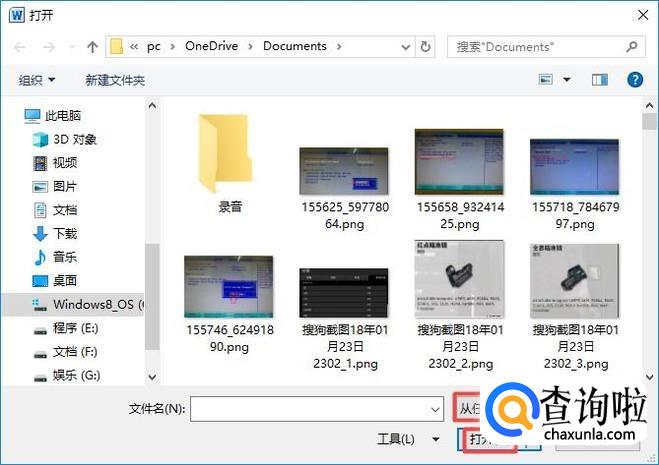Expand the view options dropdown arrow

tap(567, 80)
